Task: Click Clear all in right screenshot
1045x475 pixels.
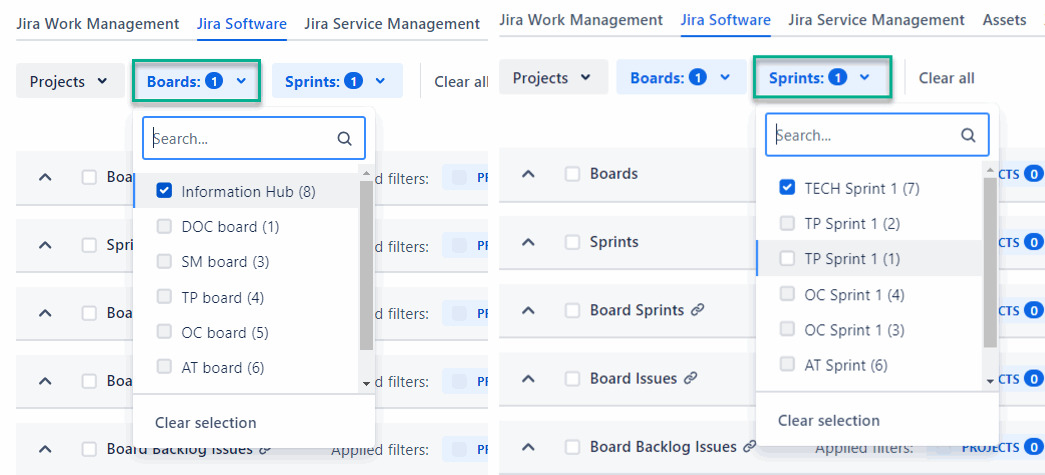Action: coord(946,78)
